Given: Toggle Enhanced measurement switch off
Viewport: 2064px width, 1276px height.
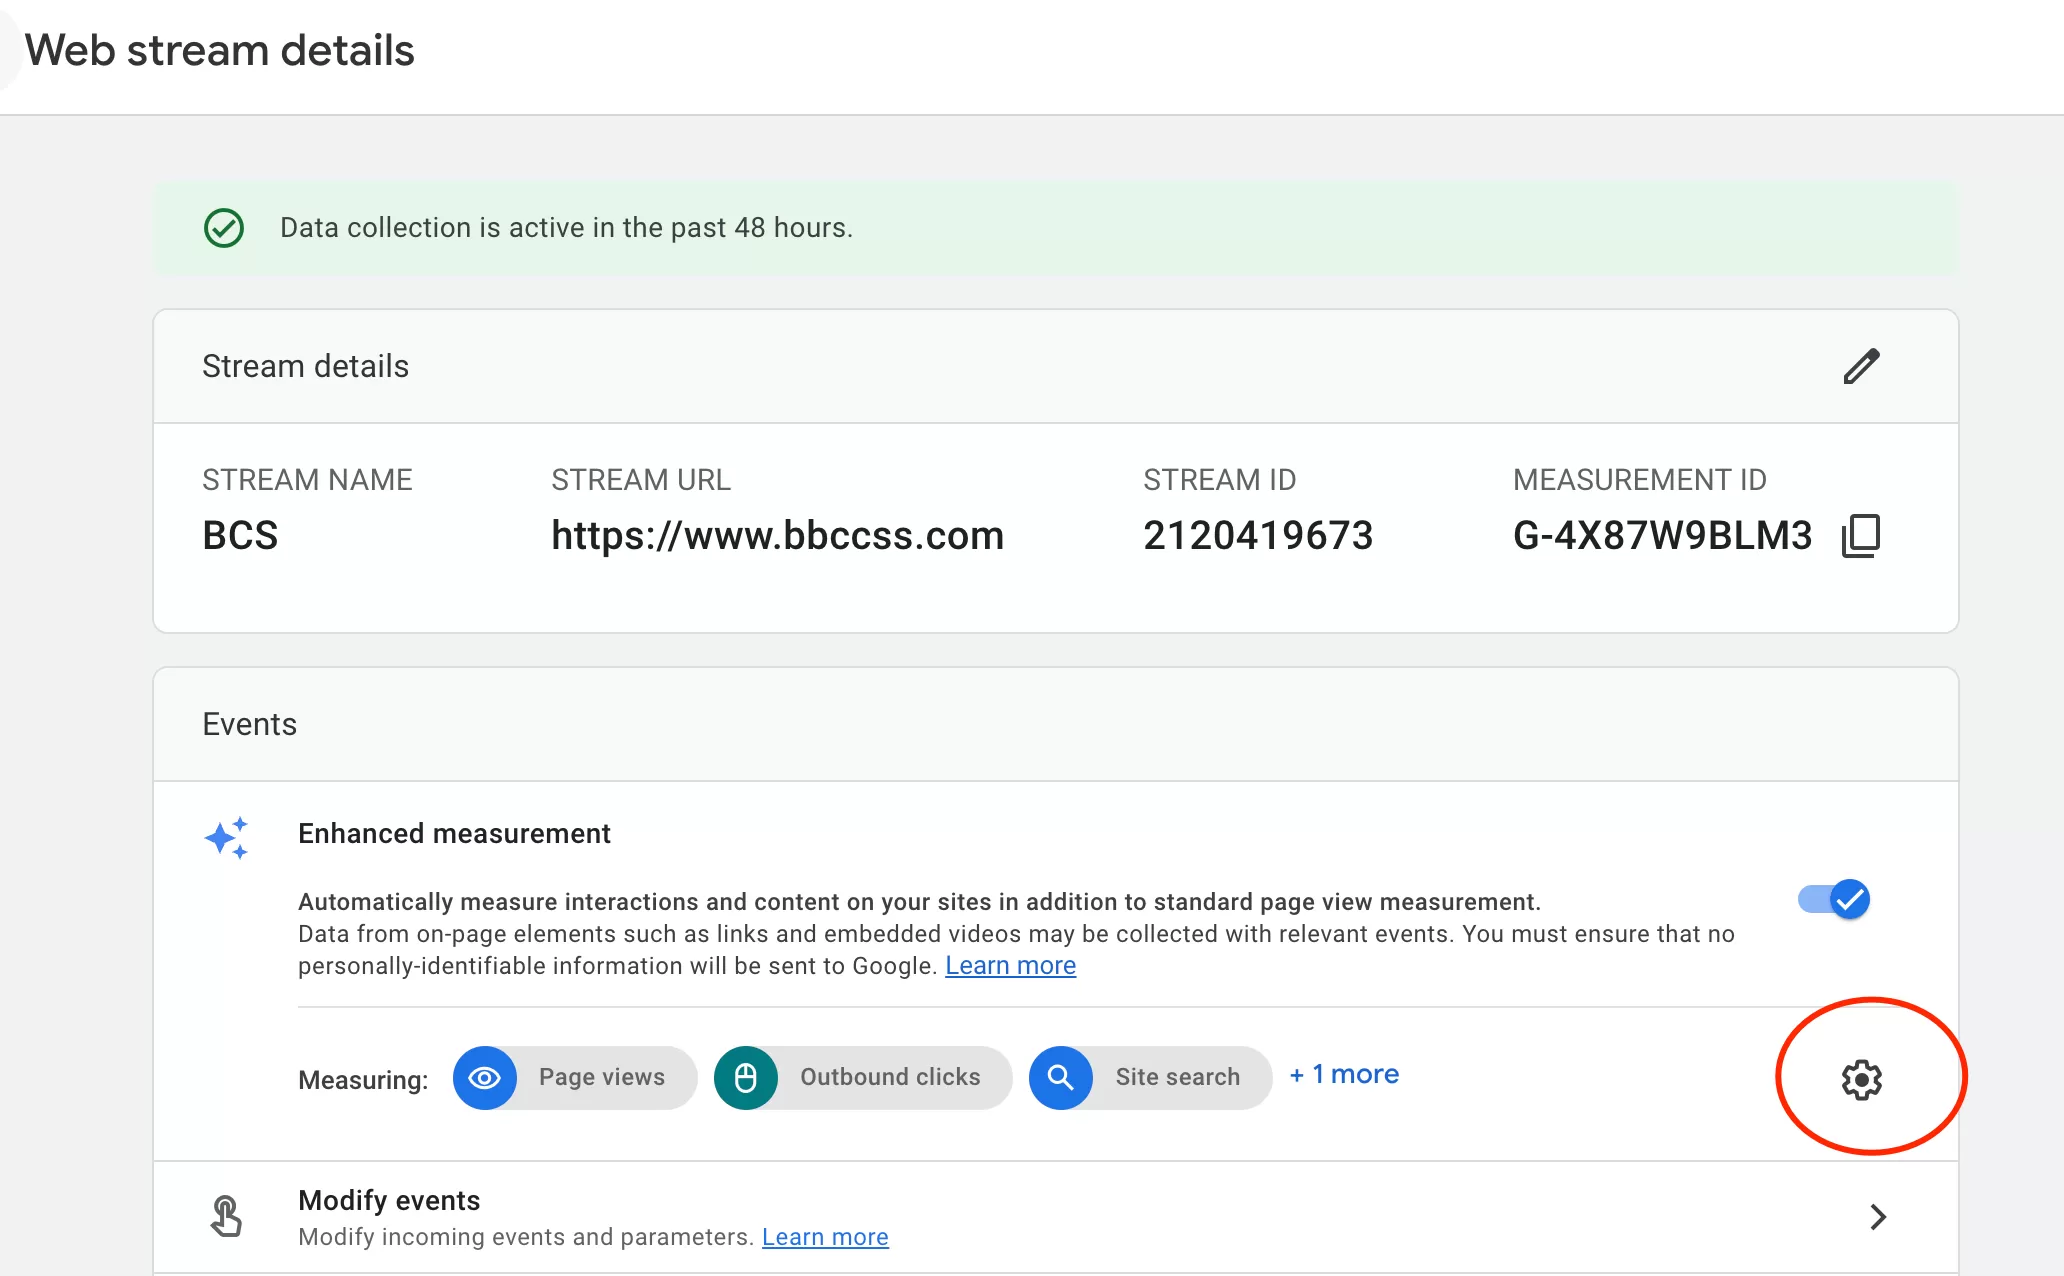Looking at the screenshot, I should coord(1834,899).
